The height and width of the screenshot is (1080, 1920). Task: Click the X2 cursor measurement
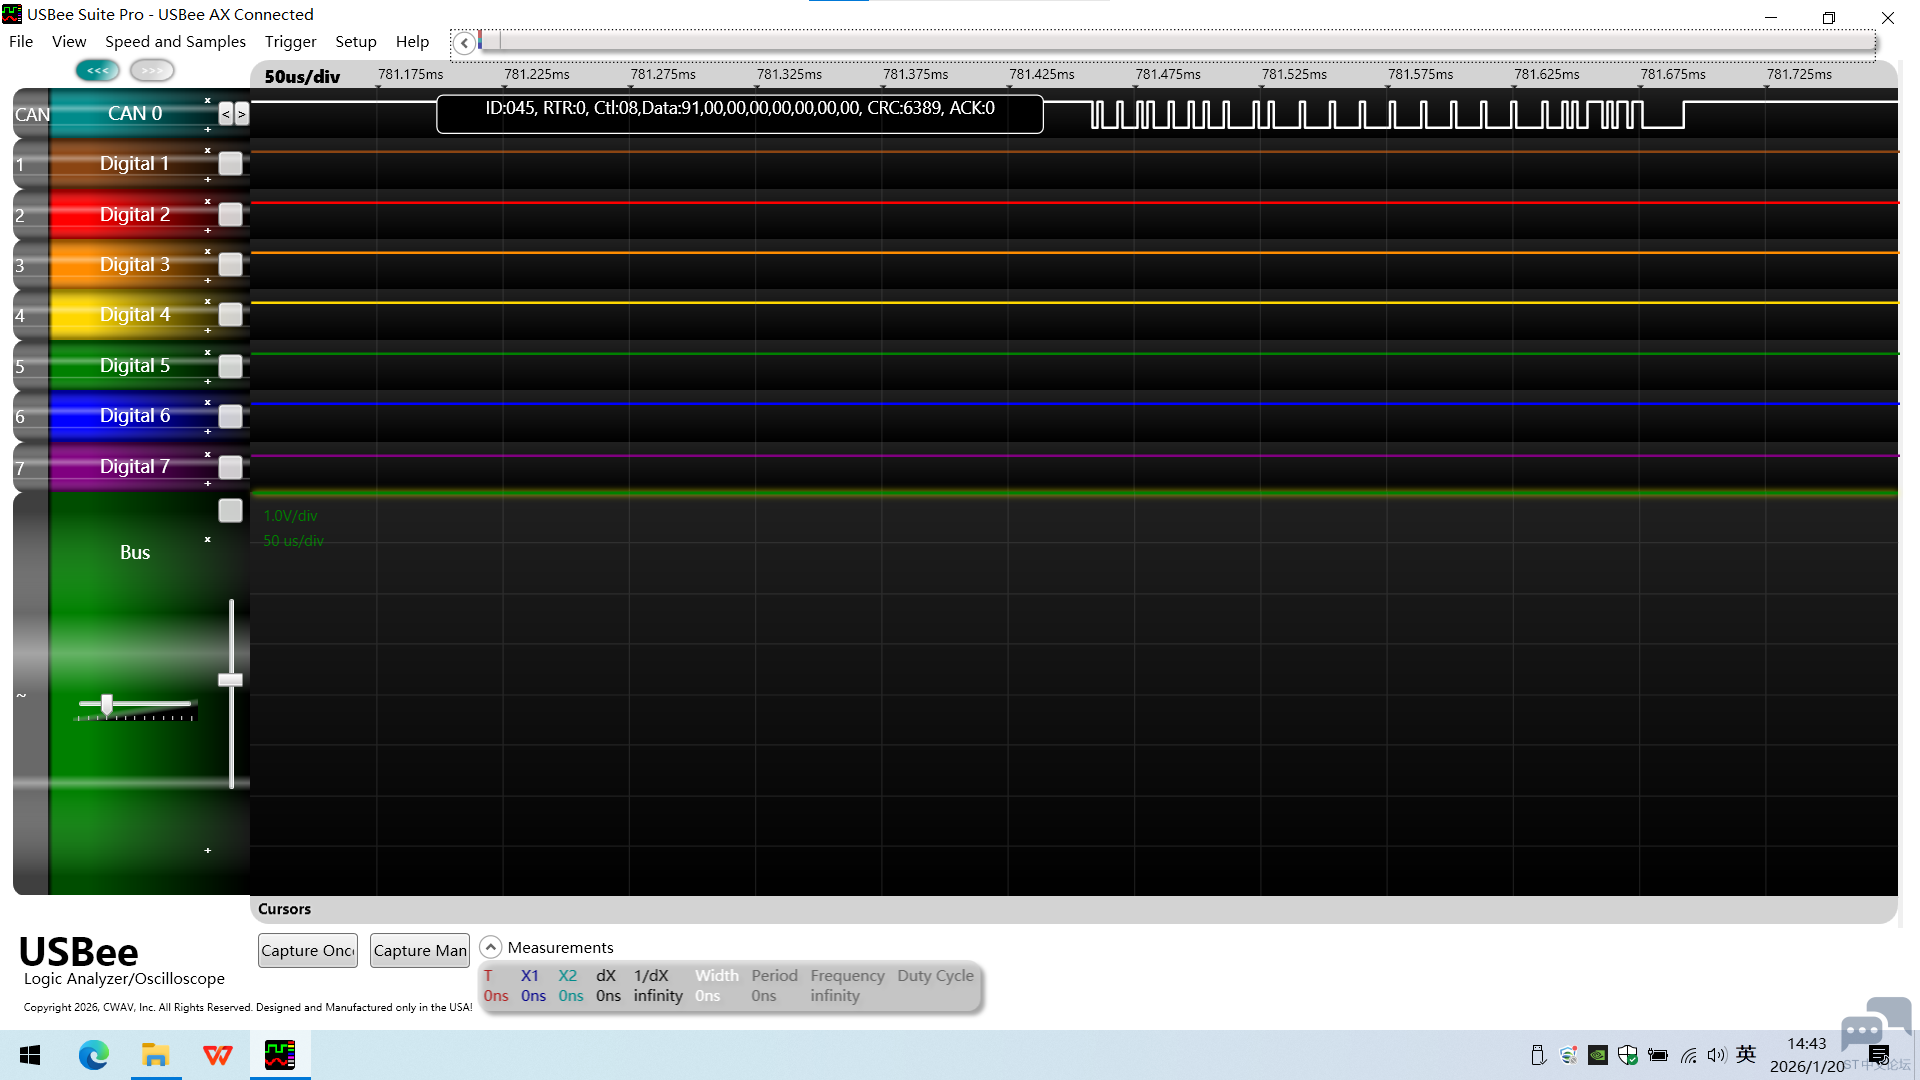coord(570,986)
